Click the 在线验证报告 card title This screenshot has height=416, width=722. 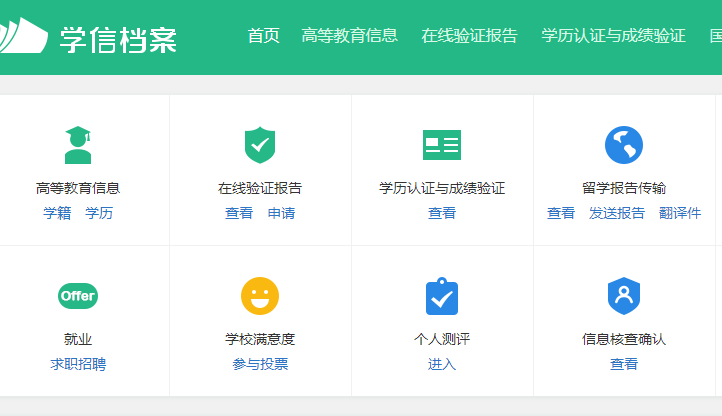pos(260,188)
